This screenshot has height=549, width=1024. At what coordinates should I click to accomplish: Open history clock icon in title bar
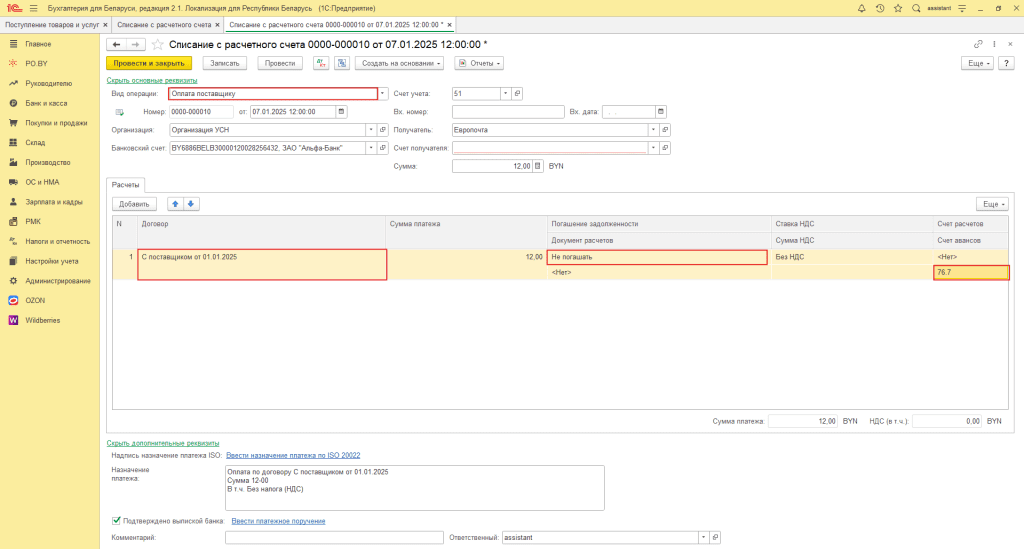pyautogui.click(x=880, y=8)
